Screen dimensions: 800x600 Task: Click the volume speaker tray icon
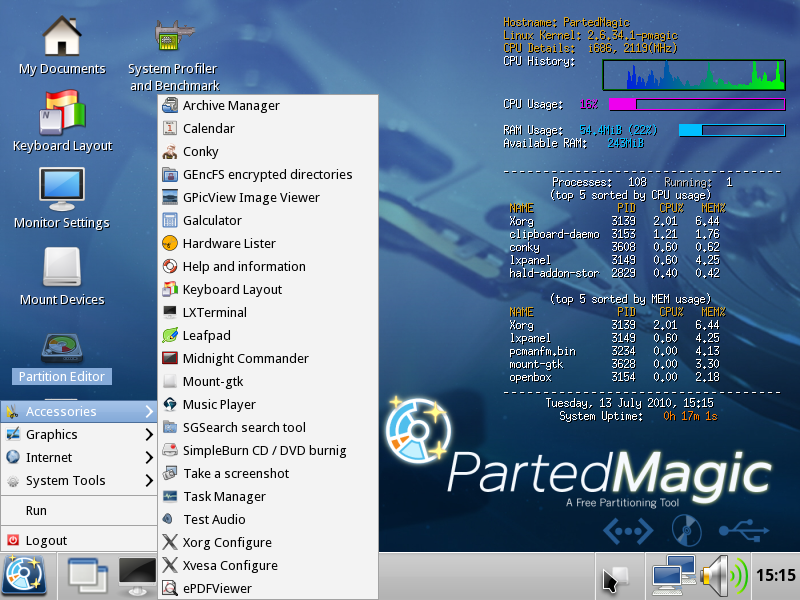pyautogui.click(x=723, y=575)
